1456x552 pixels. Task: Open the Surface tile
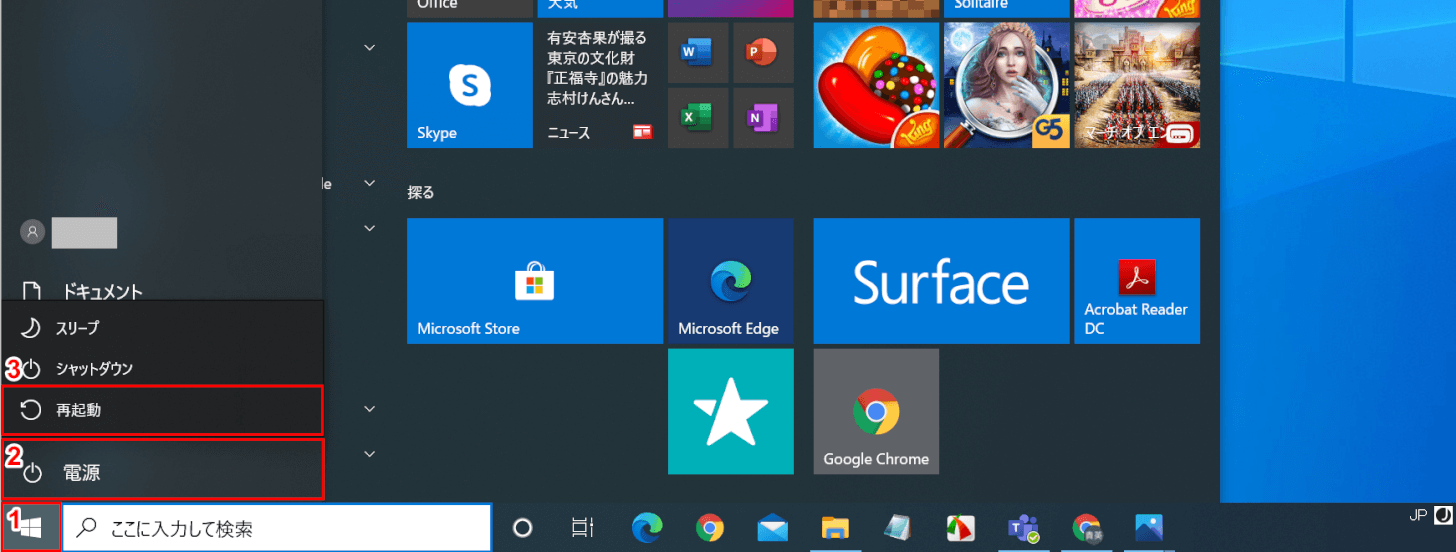coord(941,281)
